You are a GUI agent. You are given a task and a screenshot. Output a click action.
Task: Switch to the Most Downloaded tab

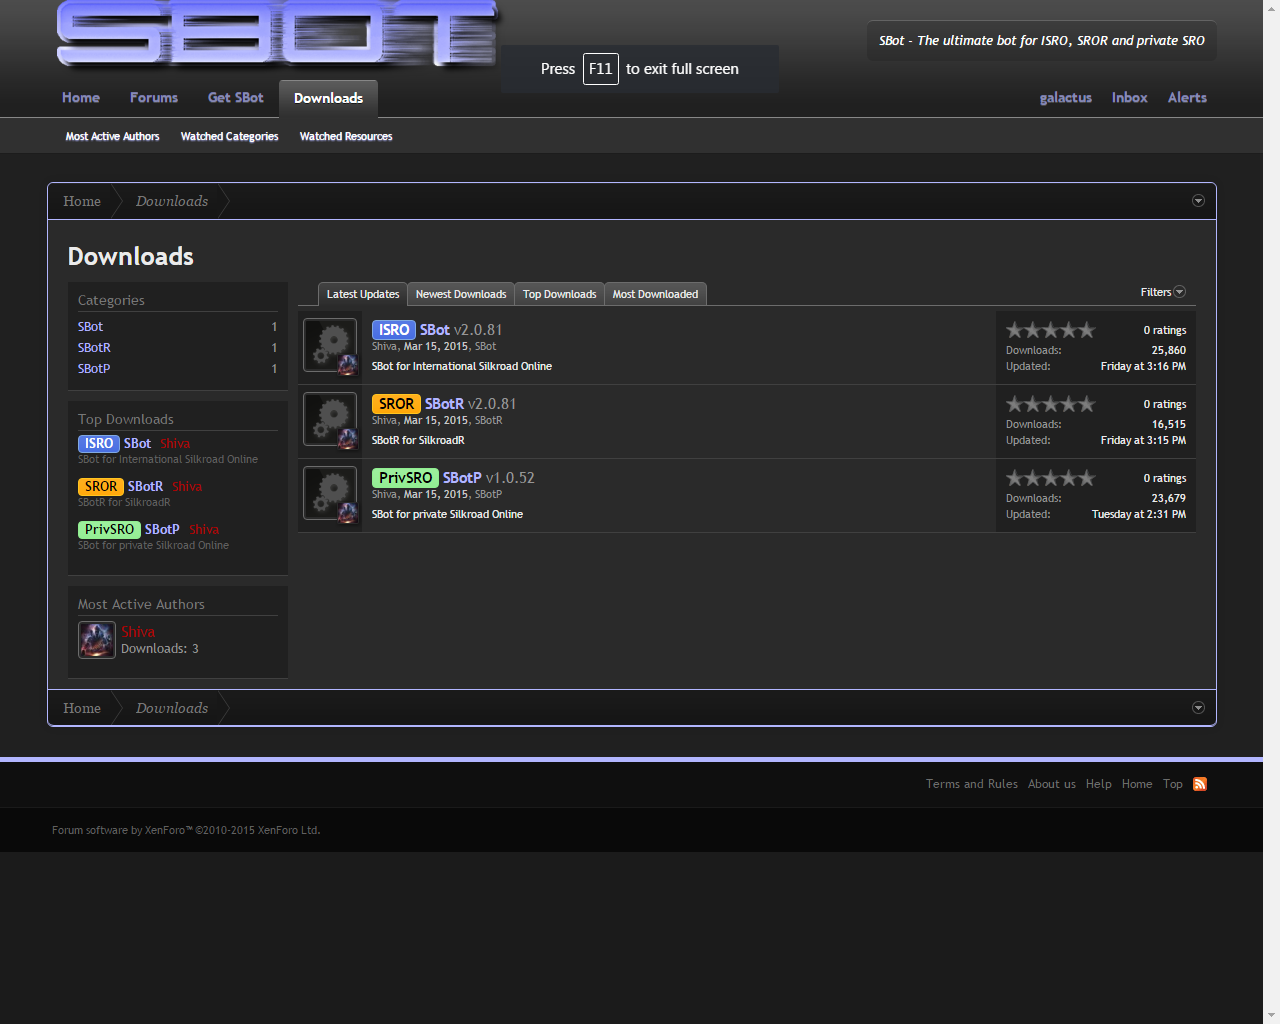pyautogui.click(x=655, y=294)
